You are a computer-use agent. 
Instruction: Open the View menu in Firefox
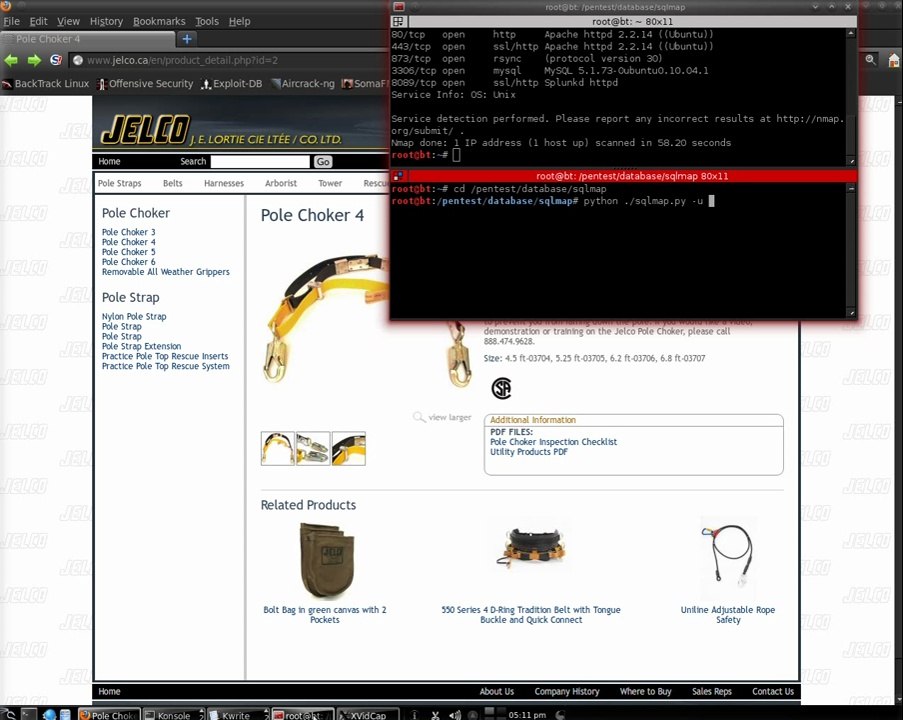[x=68, y=21]
